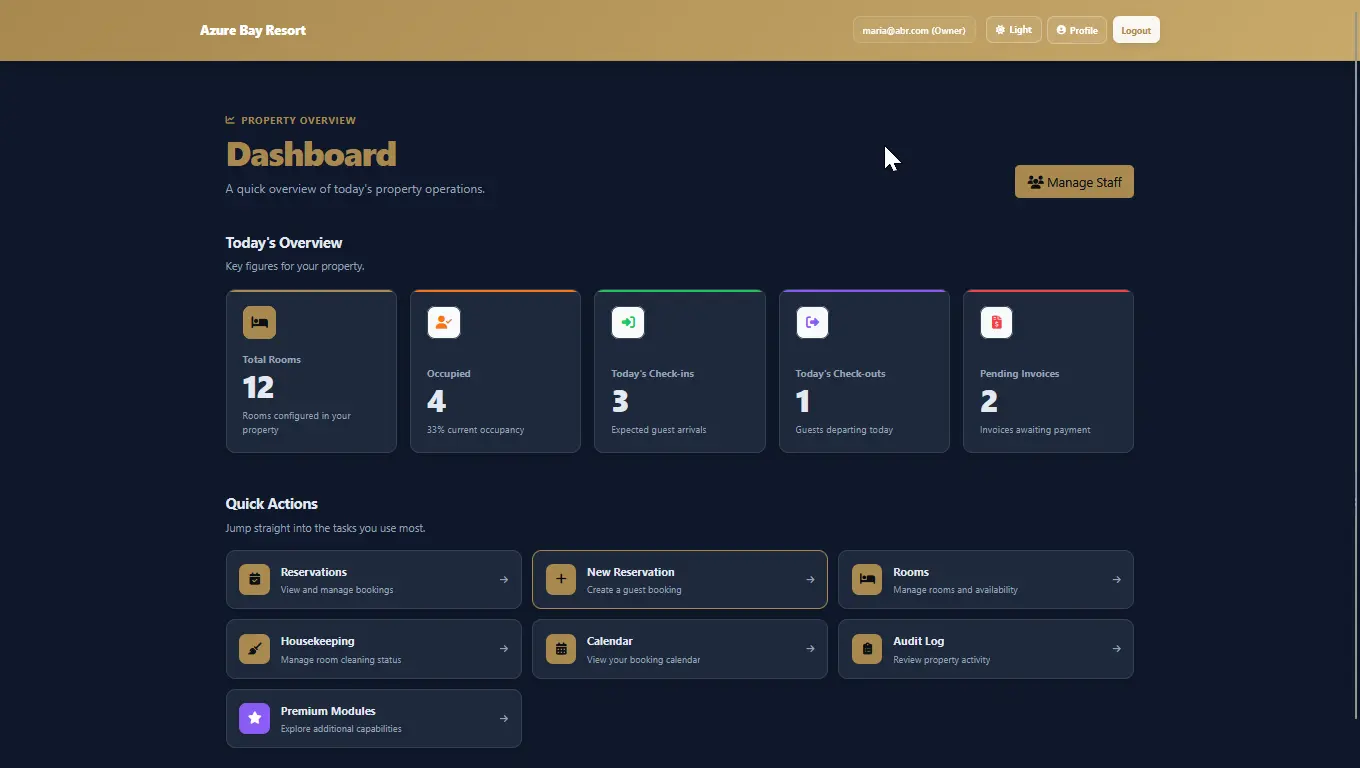Viewport: 1360px width, 768px height.
Task: Explore Premium Modules
Action: (374, 718)
